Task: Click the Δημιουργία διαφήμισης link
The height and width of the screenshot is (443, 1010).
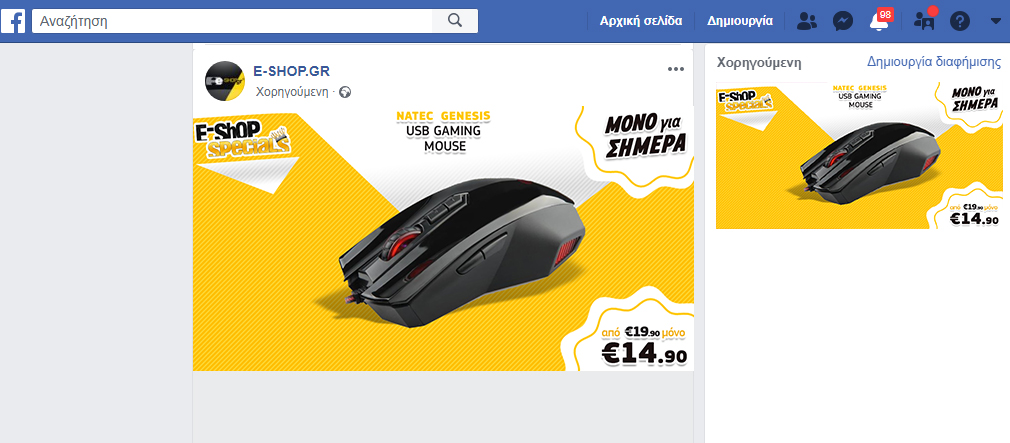Action: click(934, 62)
